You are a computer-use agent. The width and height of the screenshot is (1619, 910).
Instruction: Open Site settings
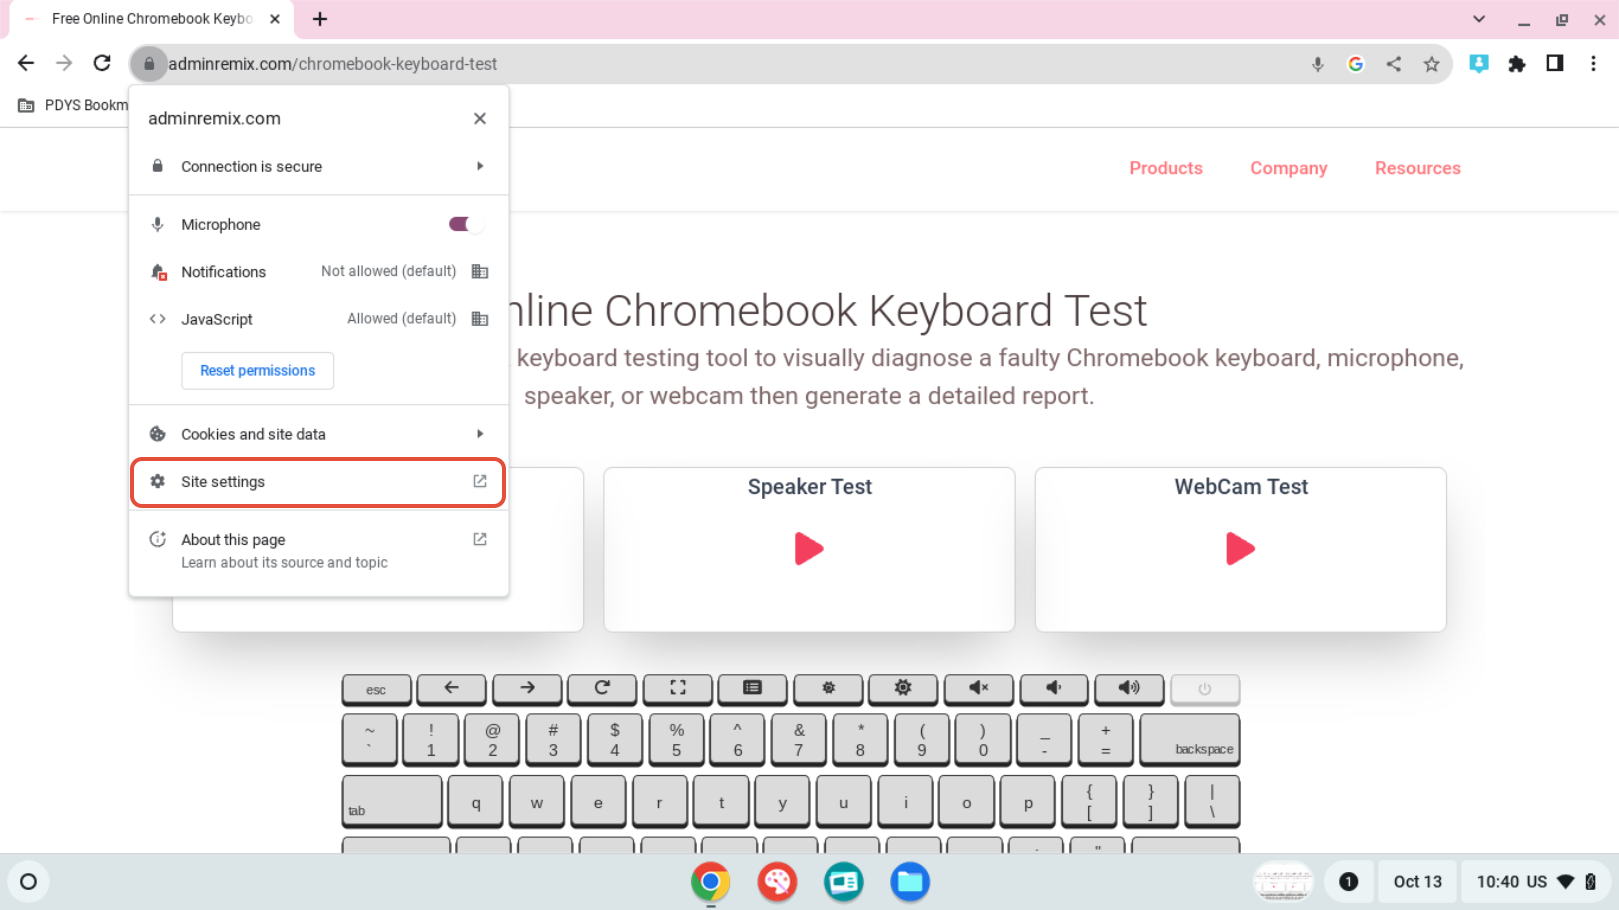[318, 482]
